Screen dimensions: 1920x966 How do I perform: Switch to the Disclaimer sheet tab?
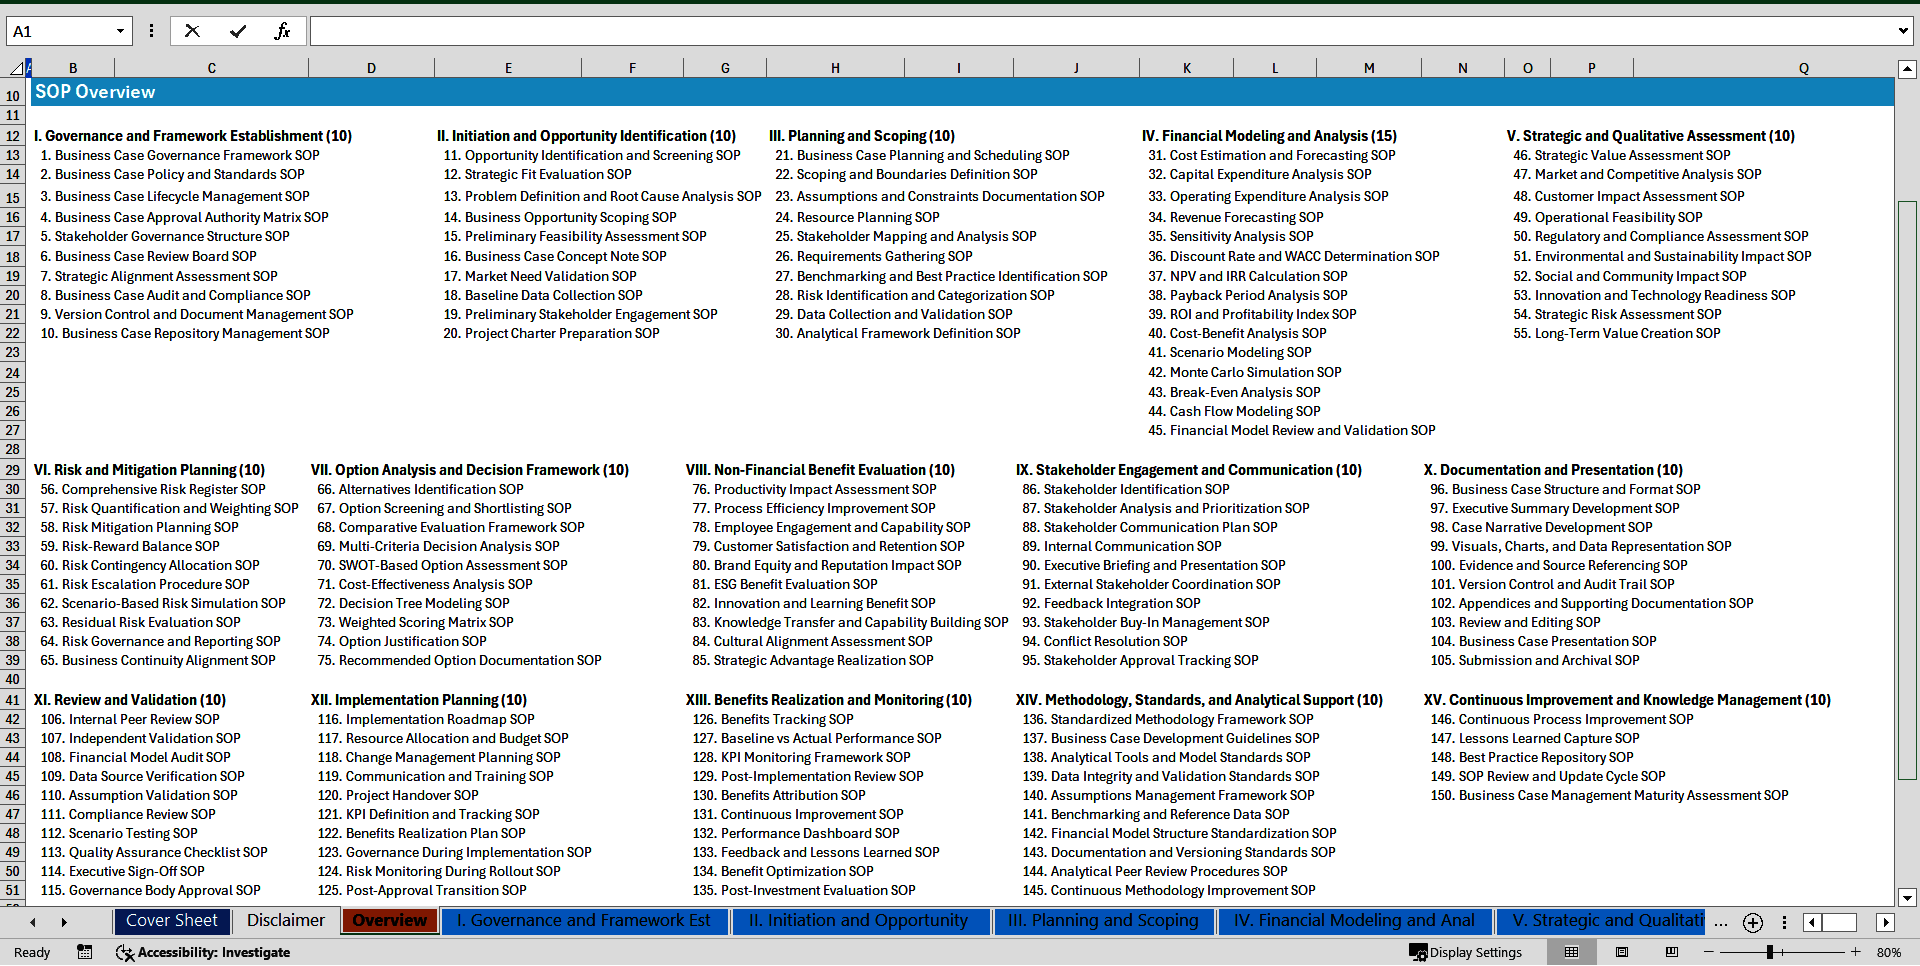click(x=286, y=921)
